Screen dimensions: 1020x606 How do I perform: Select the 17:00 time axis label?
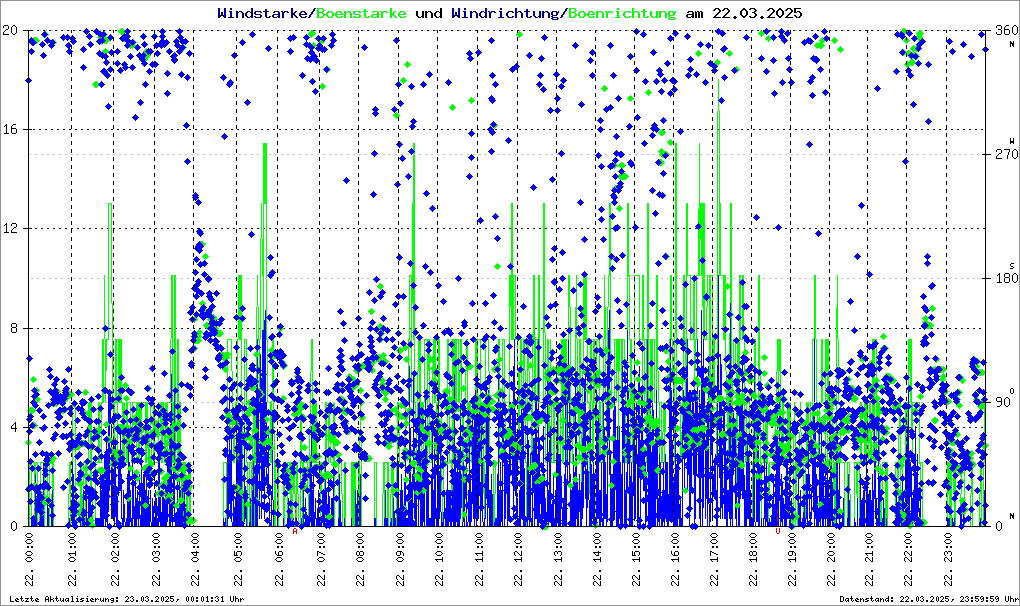coord(714,559)
